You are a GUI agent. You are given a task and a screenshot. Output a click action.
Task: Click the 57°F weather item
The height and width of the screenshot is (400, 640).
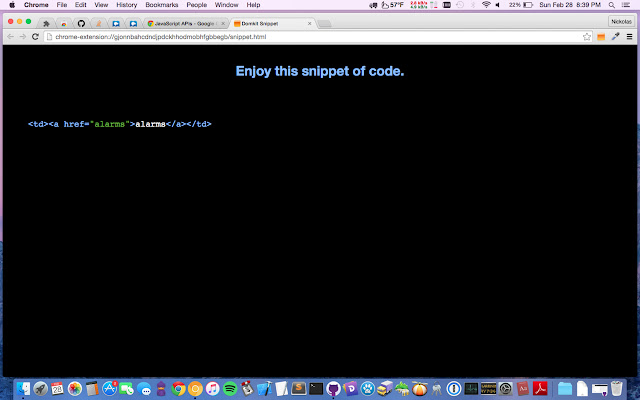392,5
